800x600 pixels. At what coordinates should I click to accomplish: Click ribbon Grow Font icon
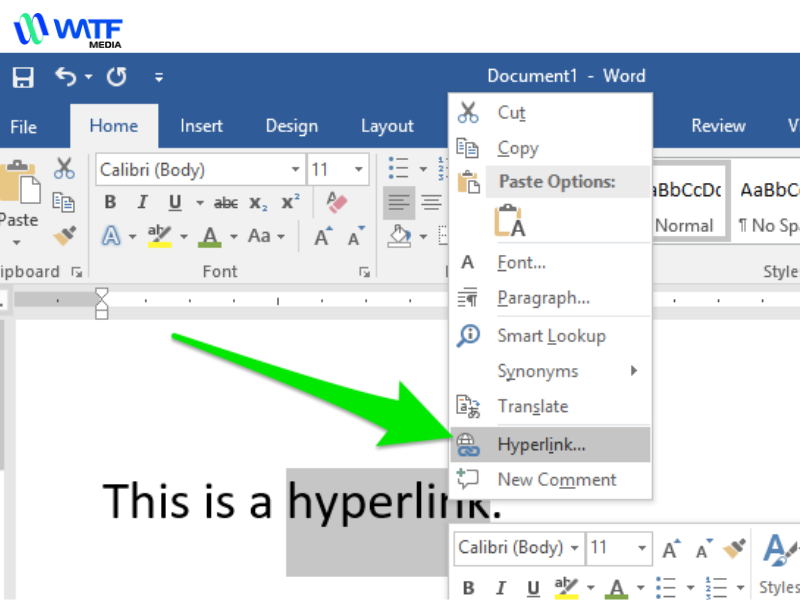(323, 236)
